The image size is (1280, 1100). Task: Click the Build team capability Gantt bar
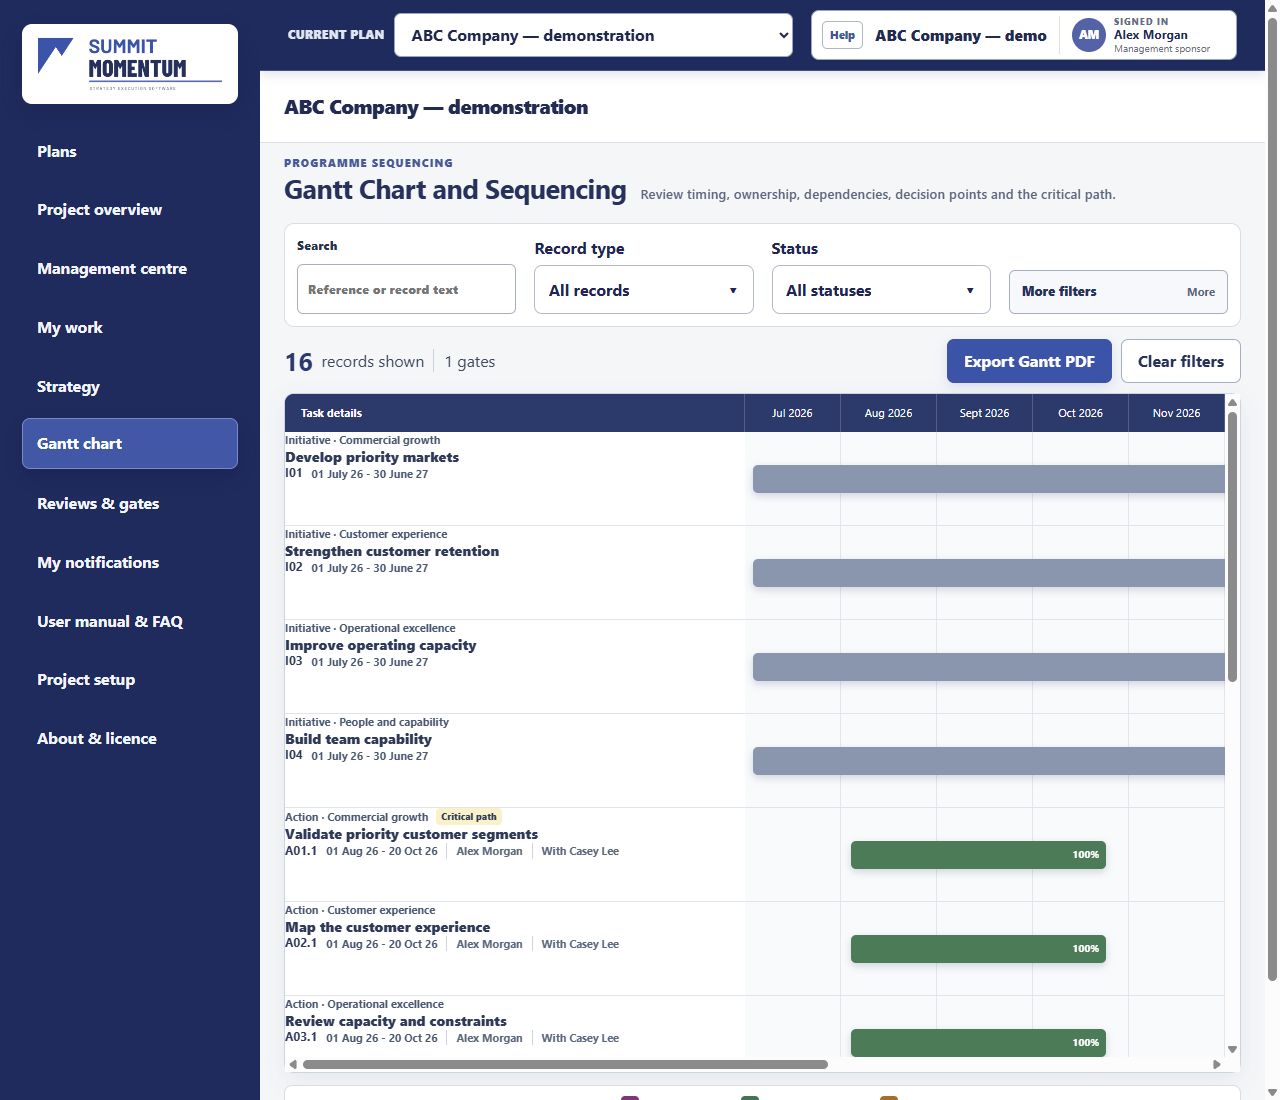(x=989, y=761)
